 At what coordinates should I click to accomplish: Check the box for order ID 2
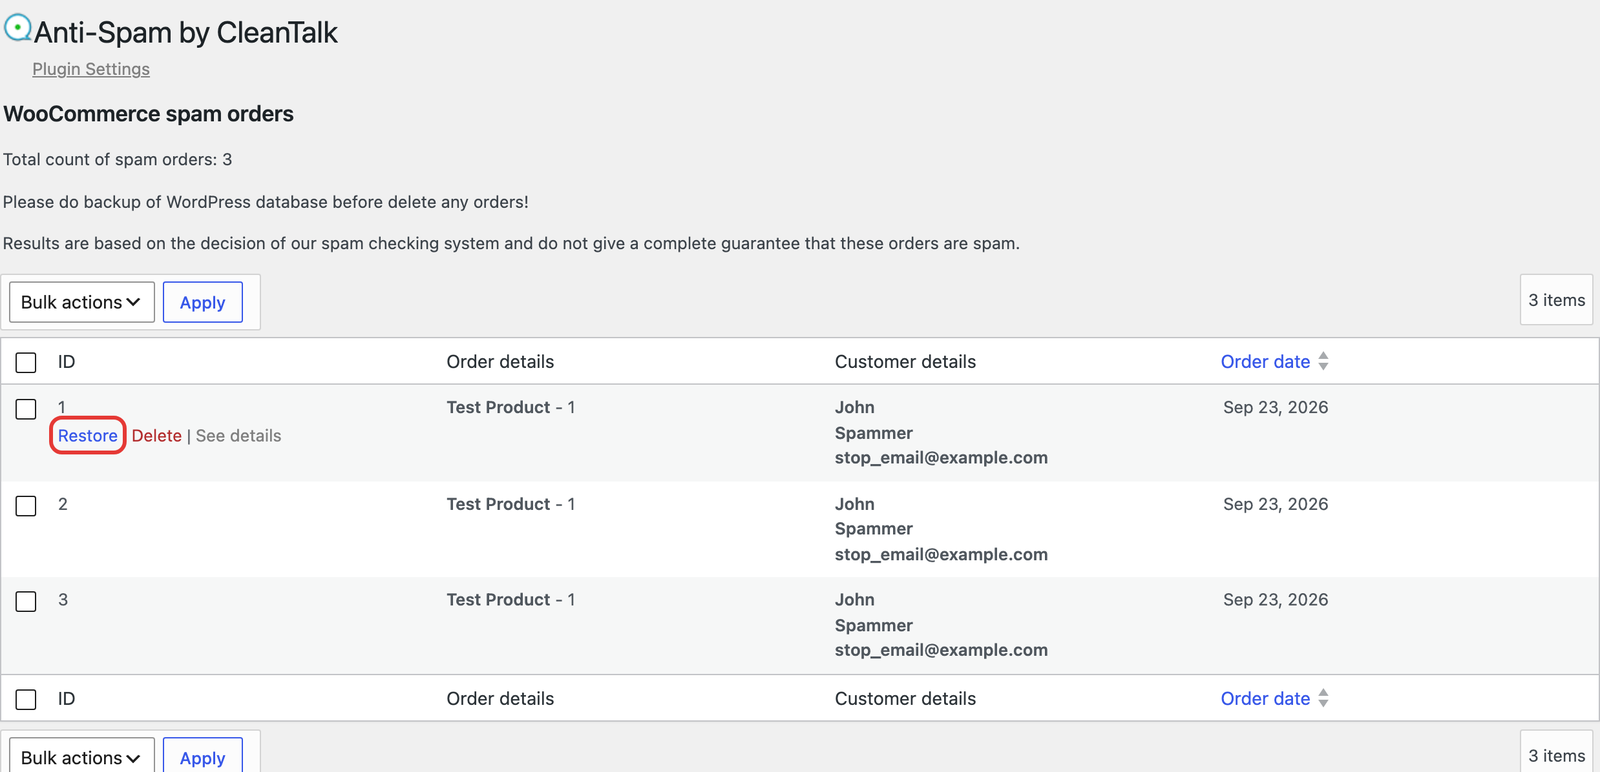click(26, 506)
